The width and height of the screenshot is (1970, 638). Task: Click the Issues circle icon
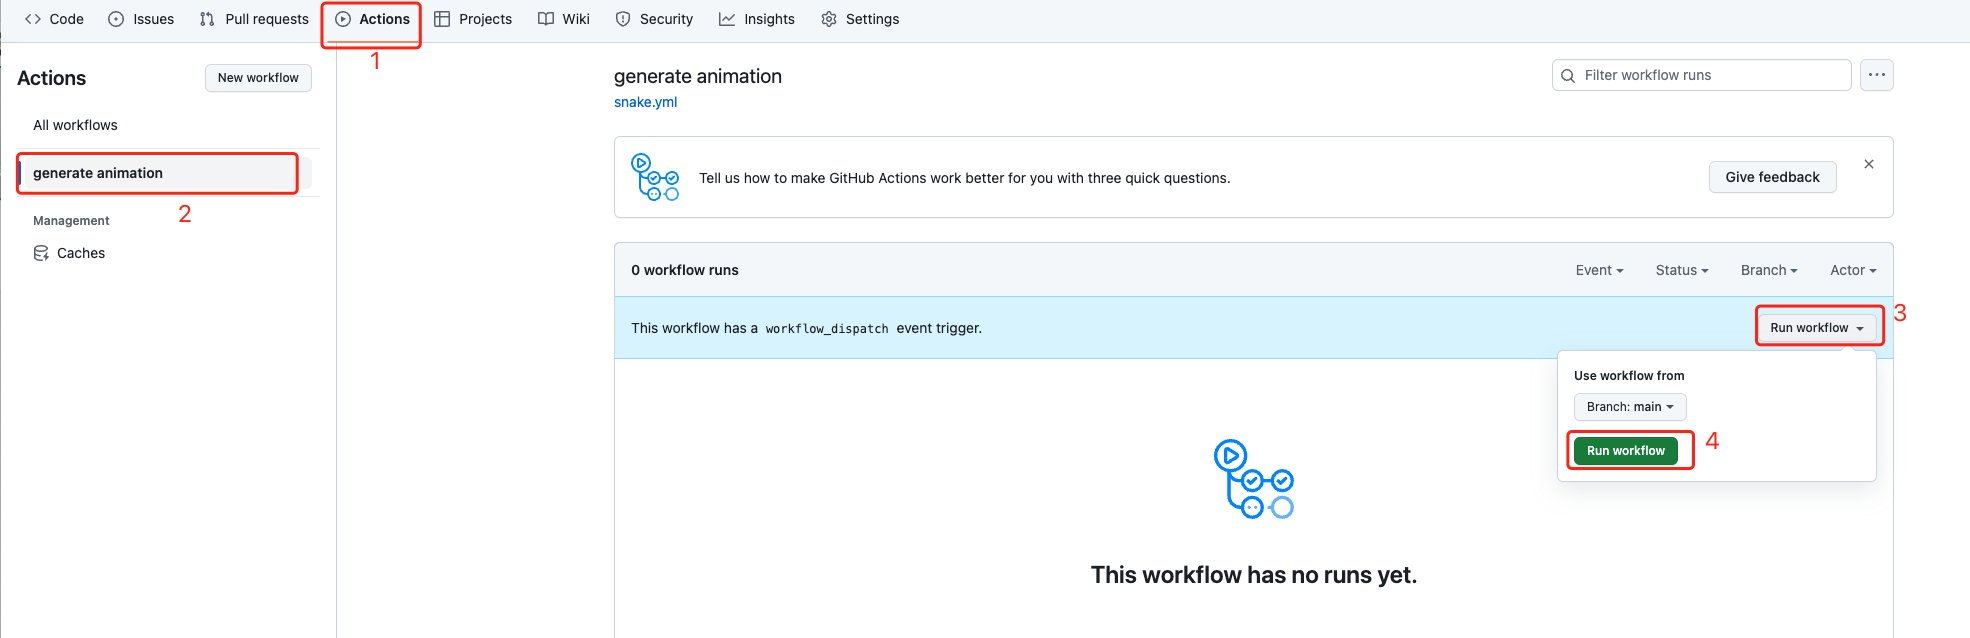click(116, 19)
